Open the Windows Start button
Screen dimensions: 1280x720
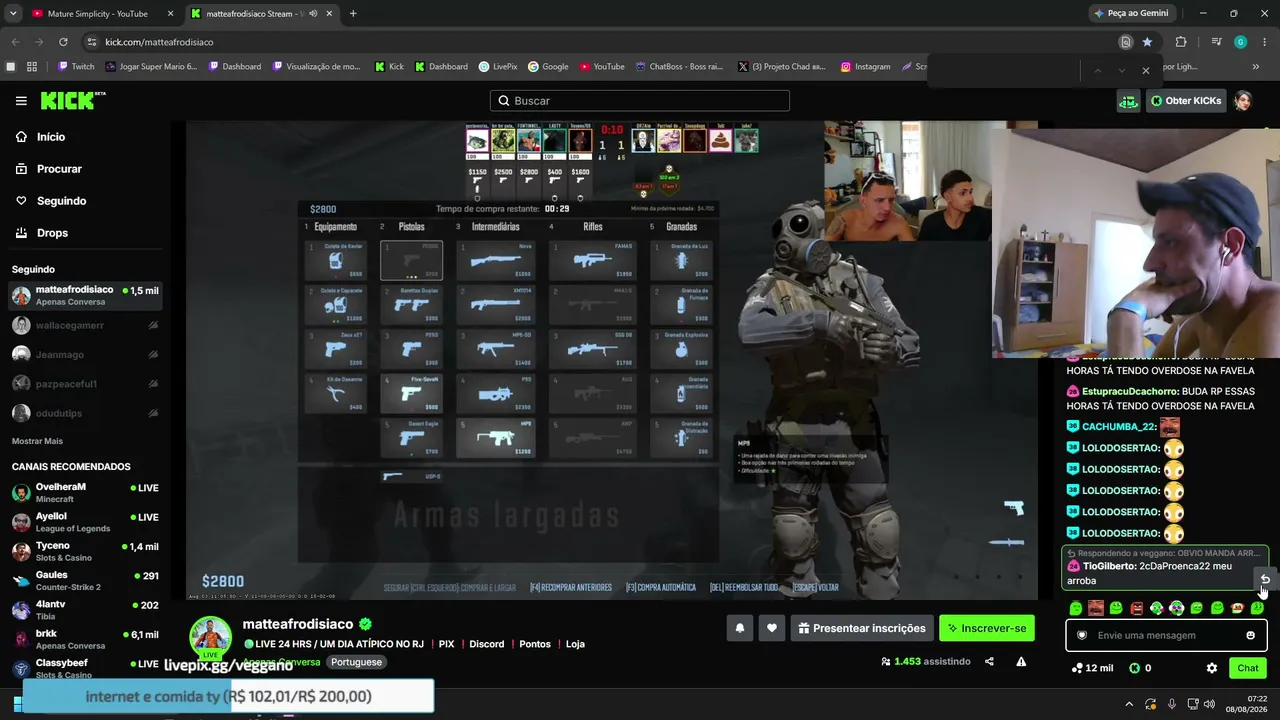tap(16, 703)
